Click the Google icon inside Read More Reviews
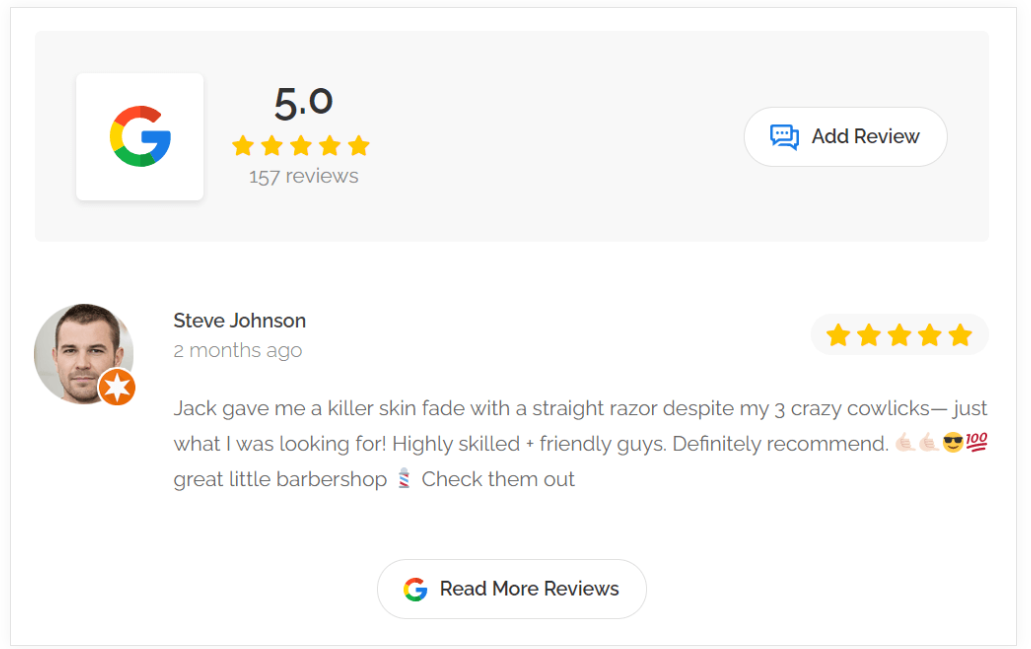The width and height of the screenshot is (1031, 649). pos(417,589)
